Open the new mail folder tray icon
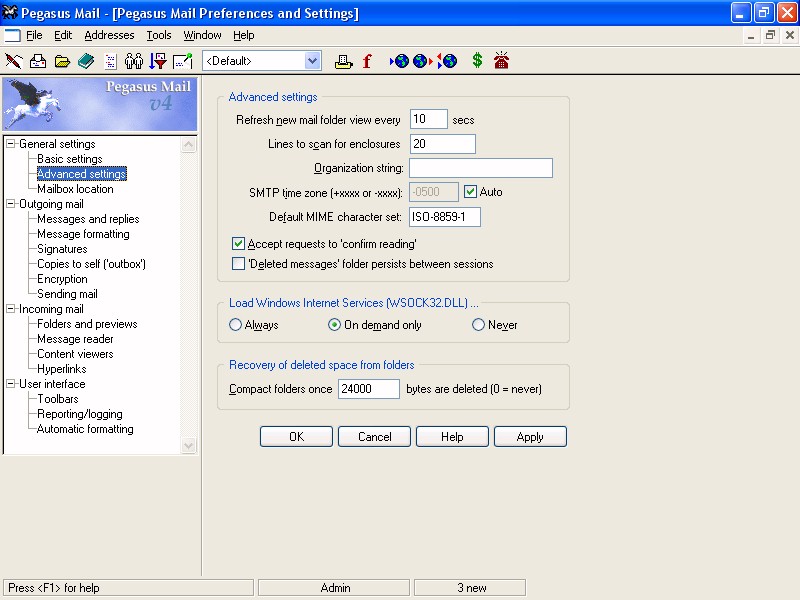Viewport: 800px width, 600px height. pyautogui.click(x=38, y=61)
